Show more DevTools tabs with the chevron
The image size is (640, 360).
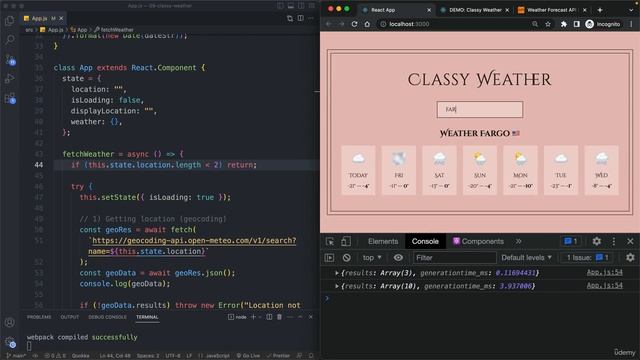pyautogui.click(x=518, y=241)
